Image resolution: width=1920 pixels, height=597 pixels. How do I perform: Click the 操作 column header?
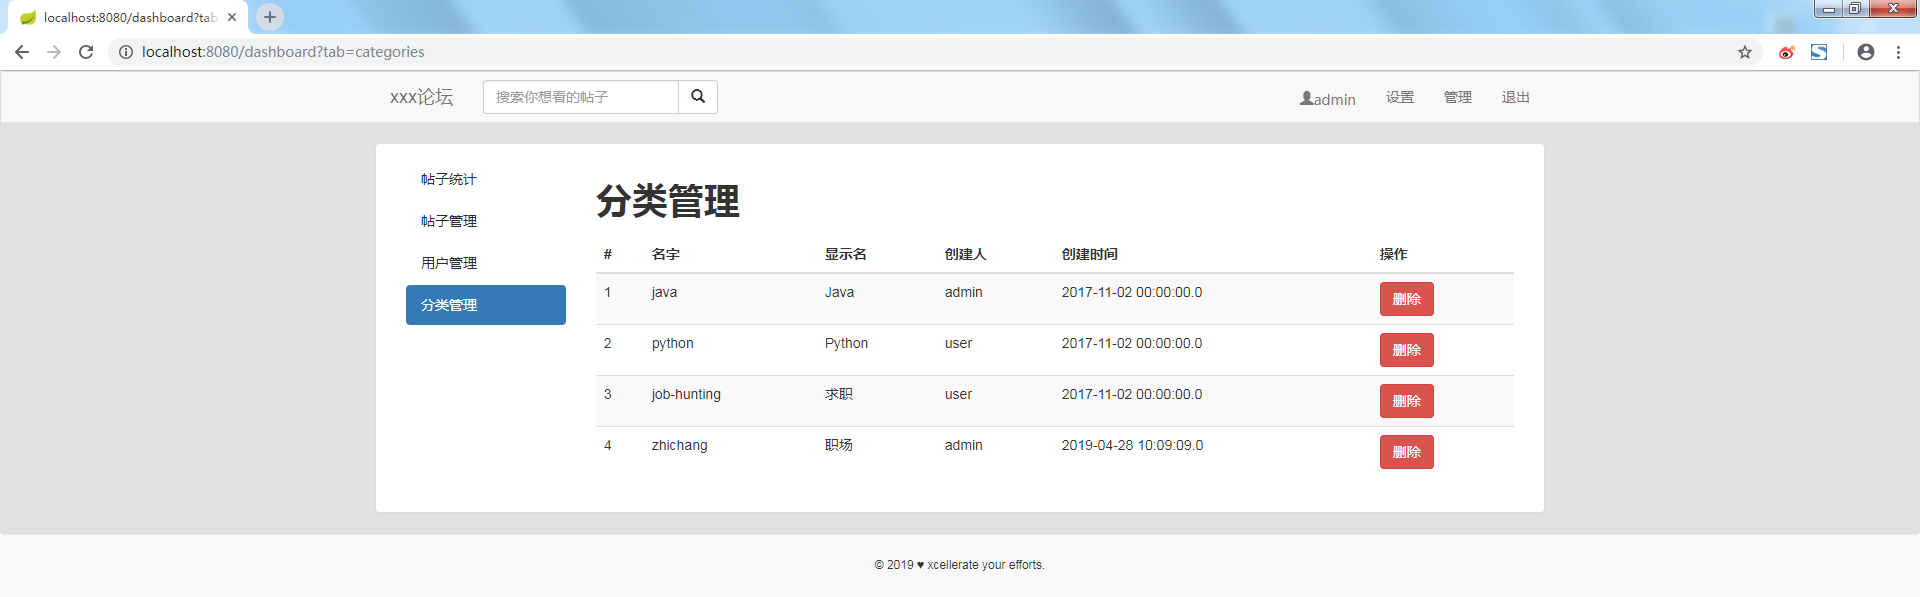point(1394,254)
